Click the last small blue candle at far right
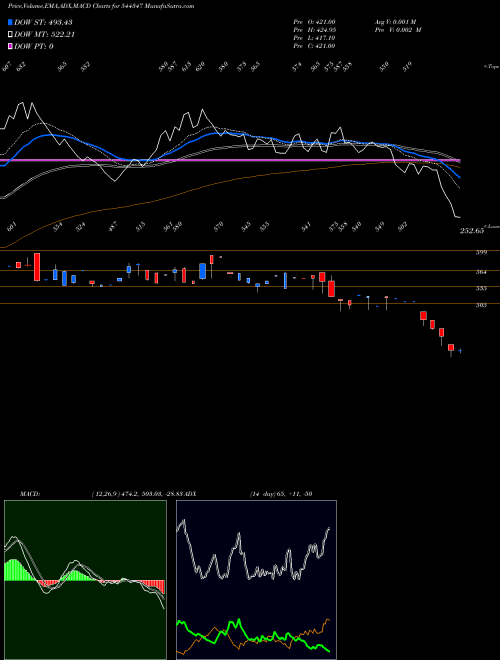This screenshot has width=500, height=660. coord(460,350)
